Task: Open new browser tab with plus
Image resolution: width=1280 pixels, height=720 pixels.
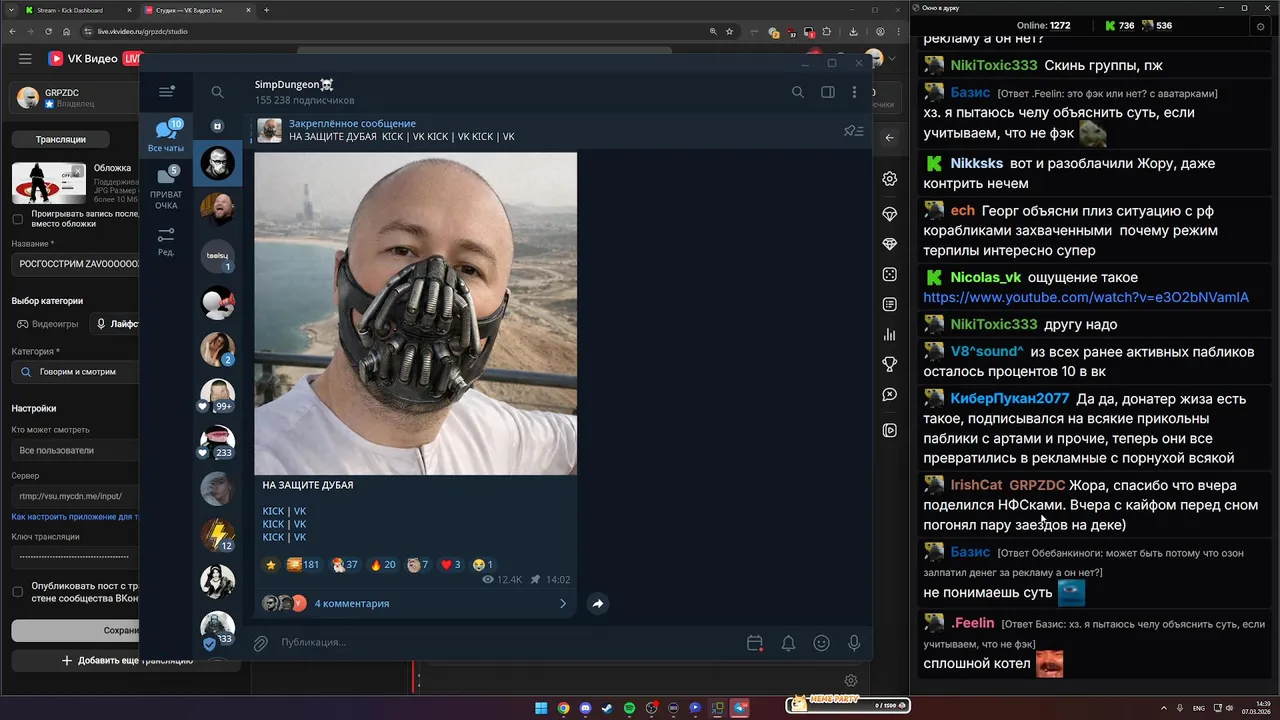Action: [x=266, y=10]
